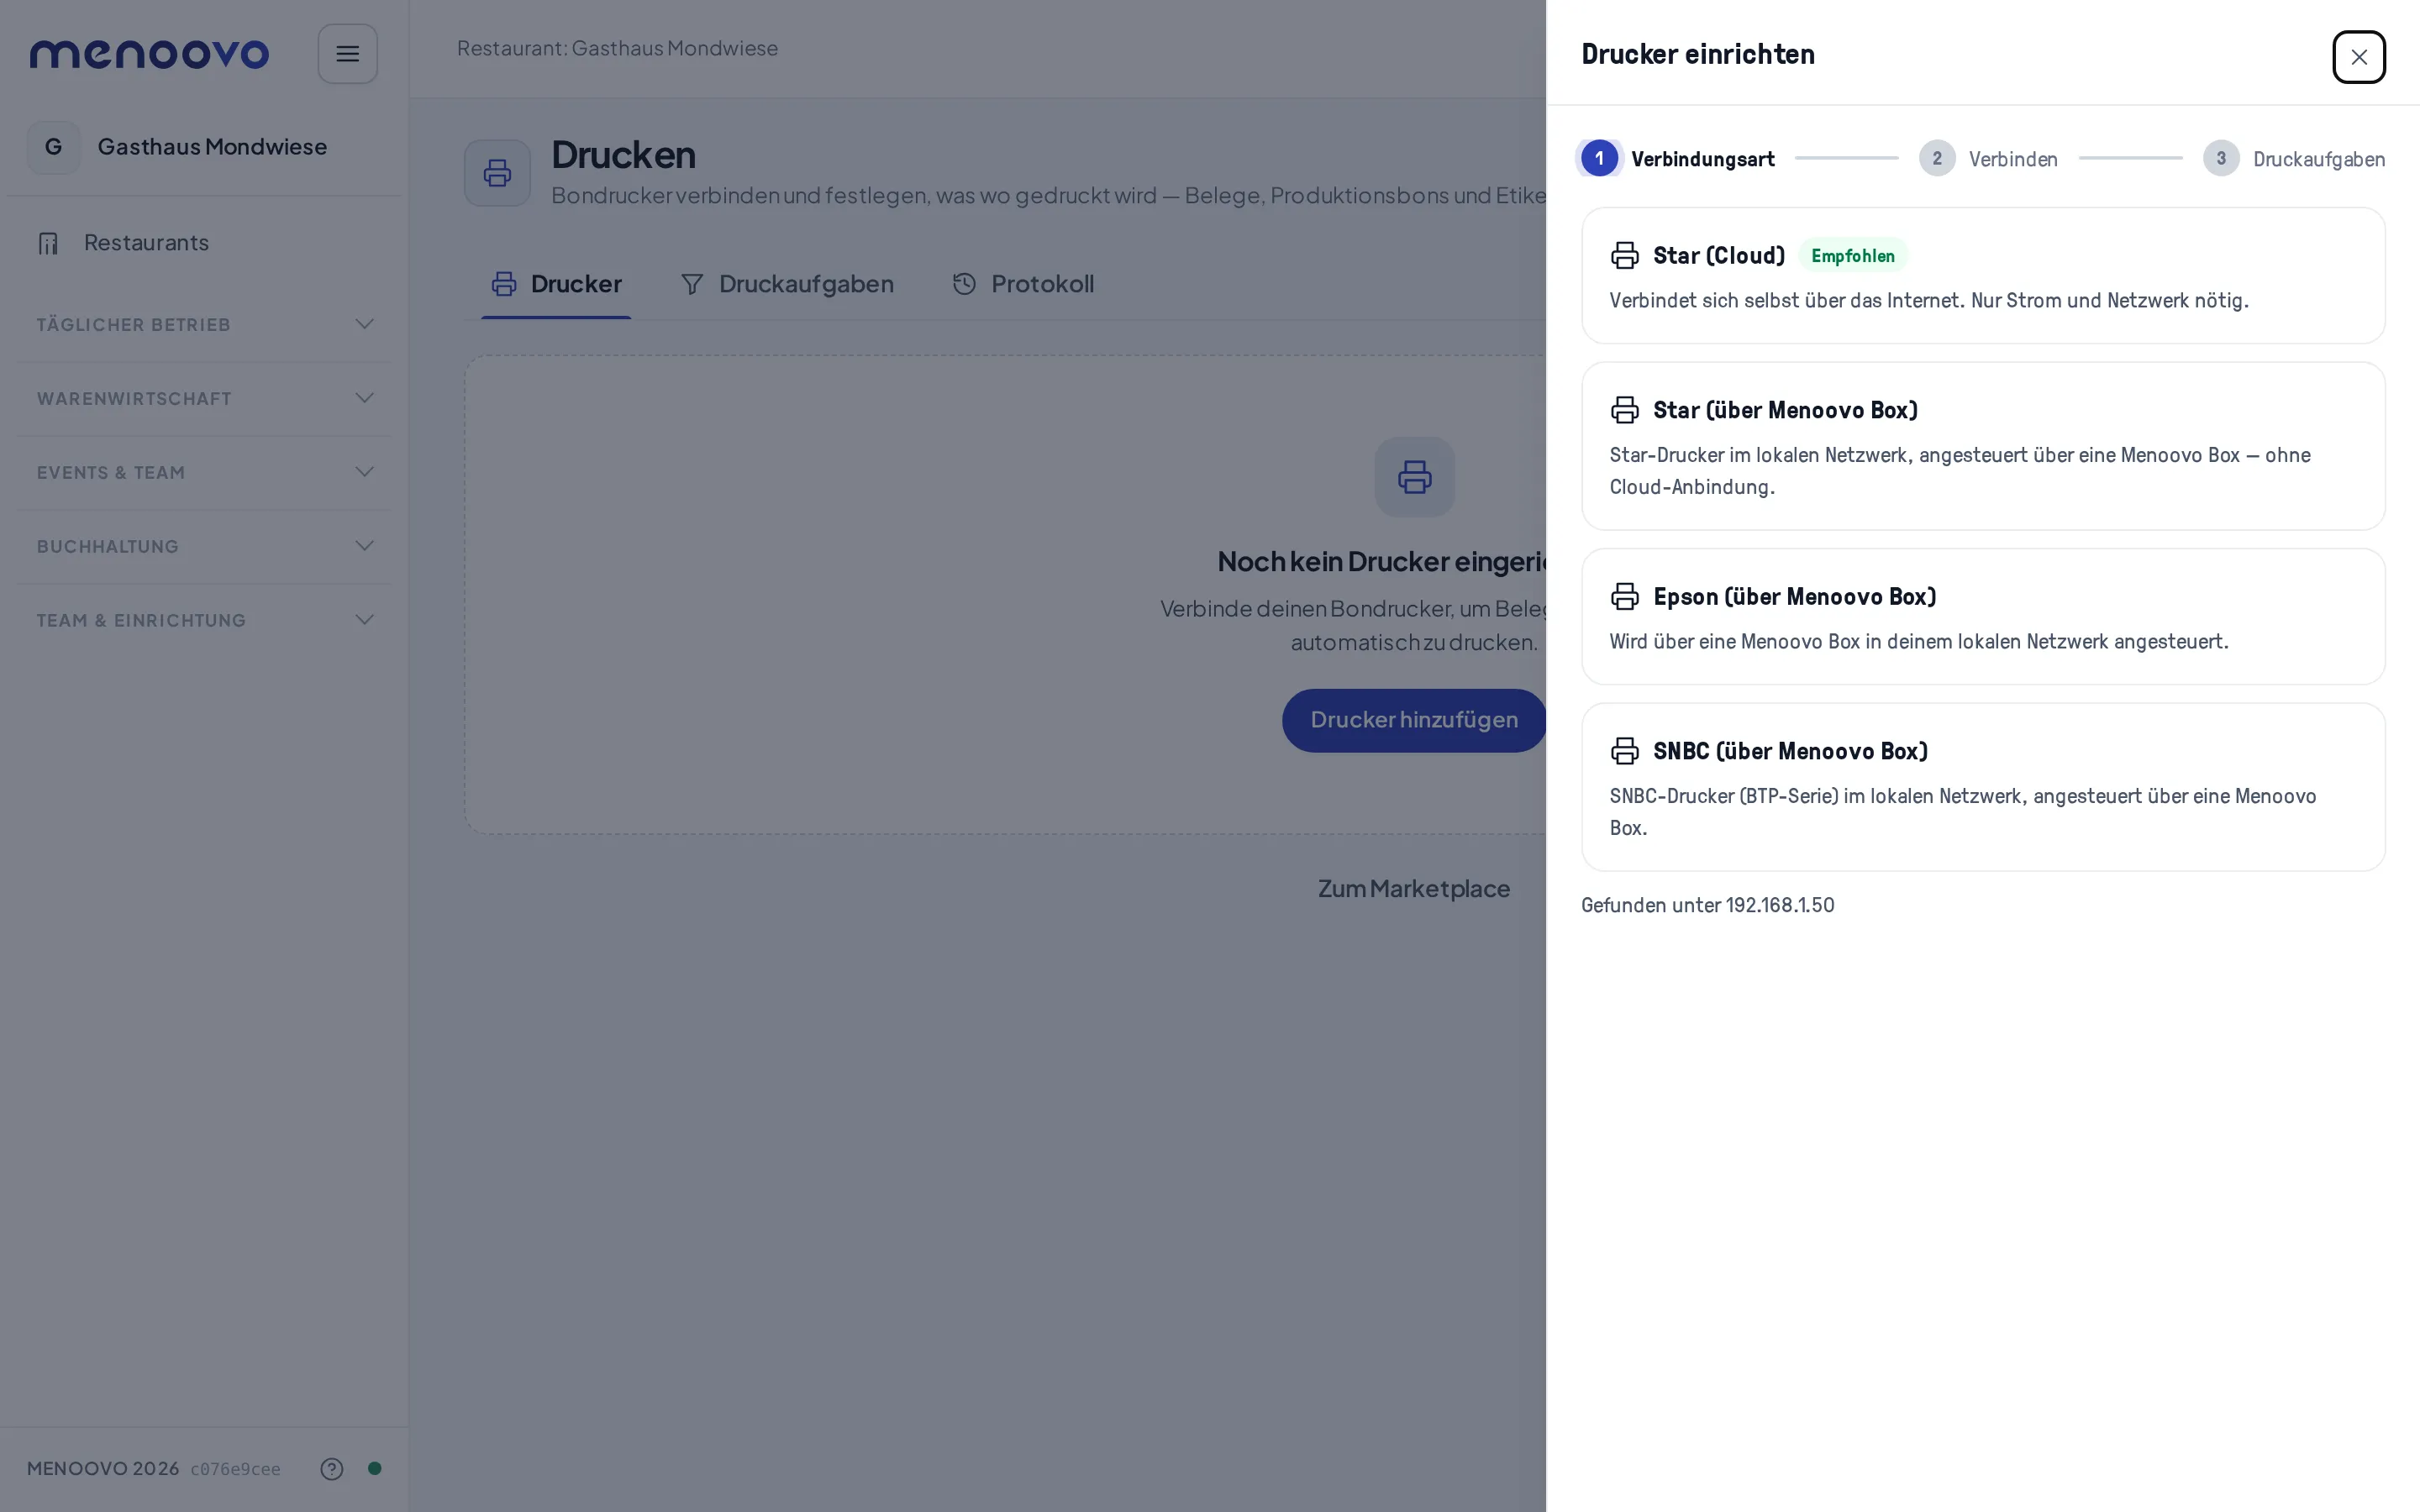
Task: Expand the Buchhaltung sidebar section
Action: pos(204,546)
